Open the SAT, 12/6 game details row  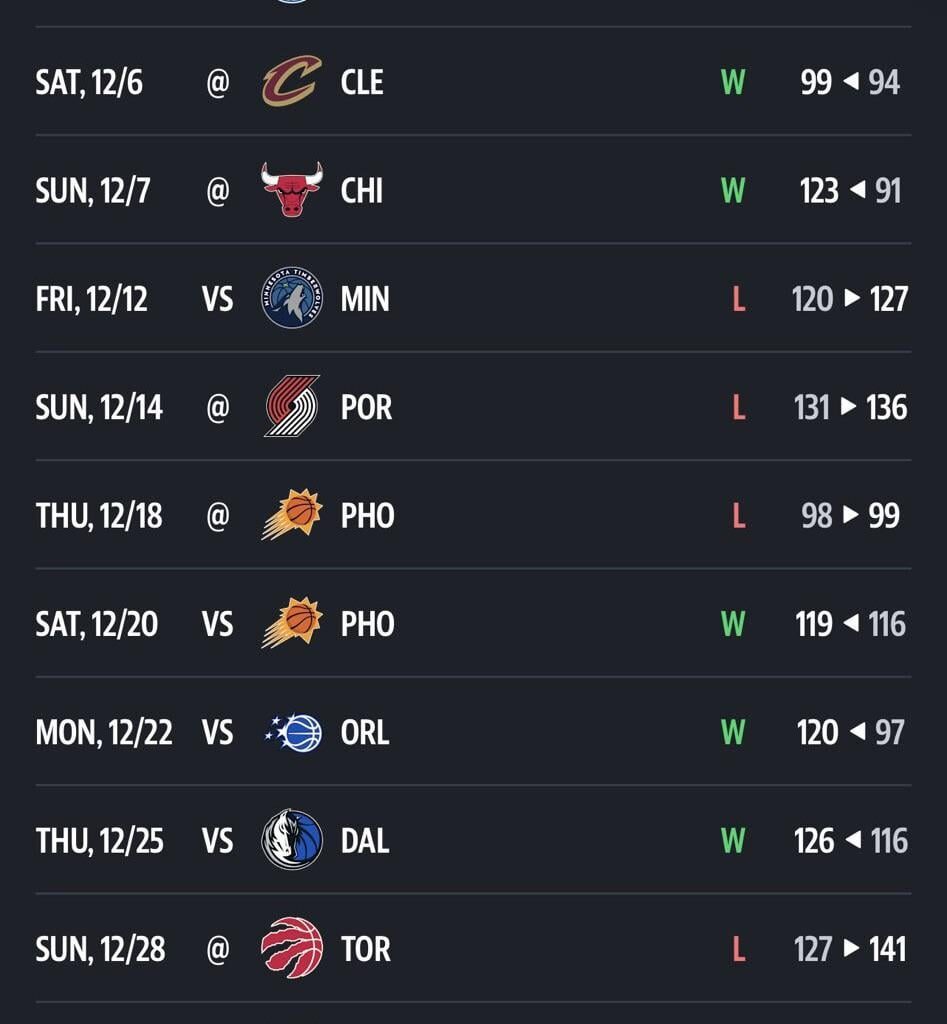473,83
